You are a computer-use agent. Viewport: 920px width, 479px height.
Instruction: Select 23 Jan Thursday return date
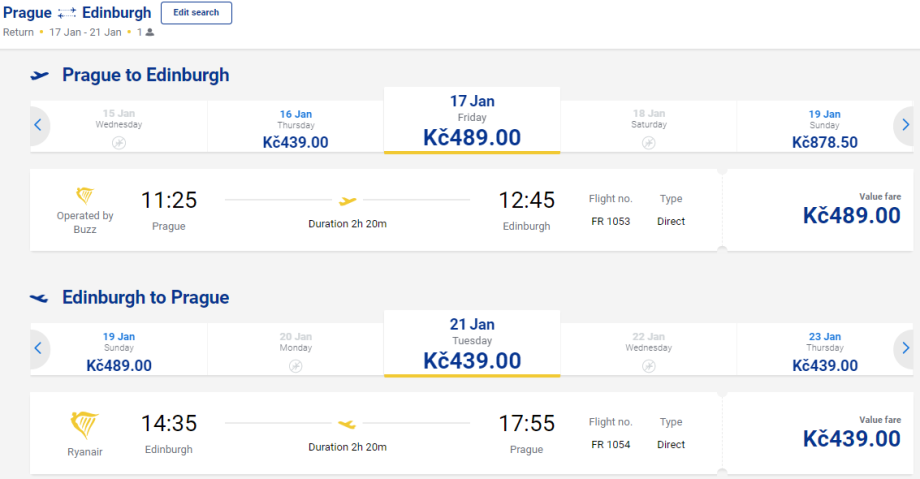[x=824, y=351]
